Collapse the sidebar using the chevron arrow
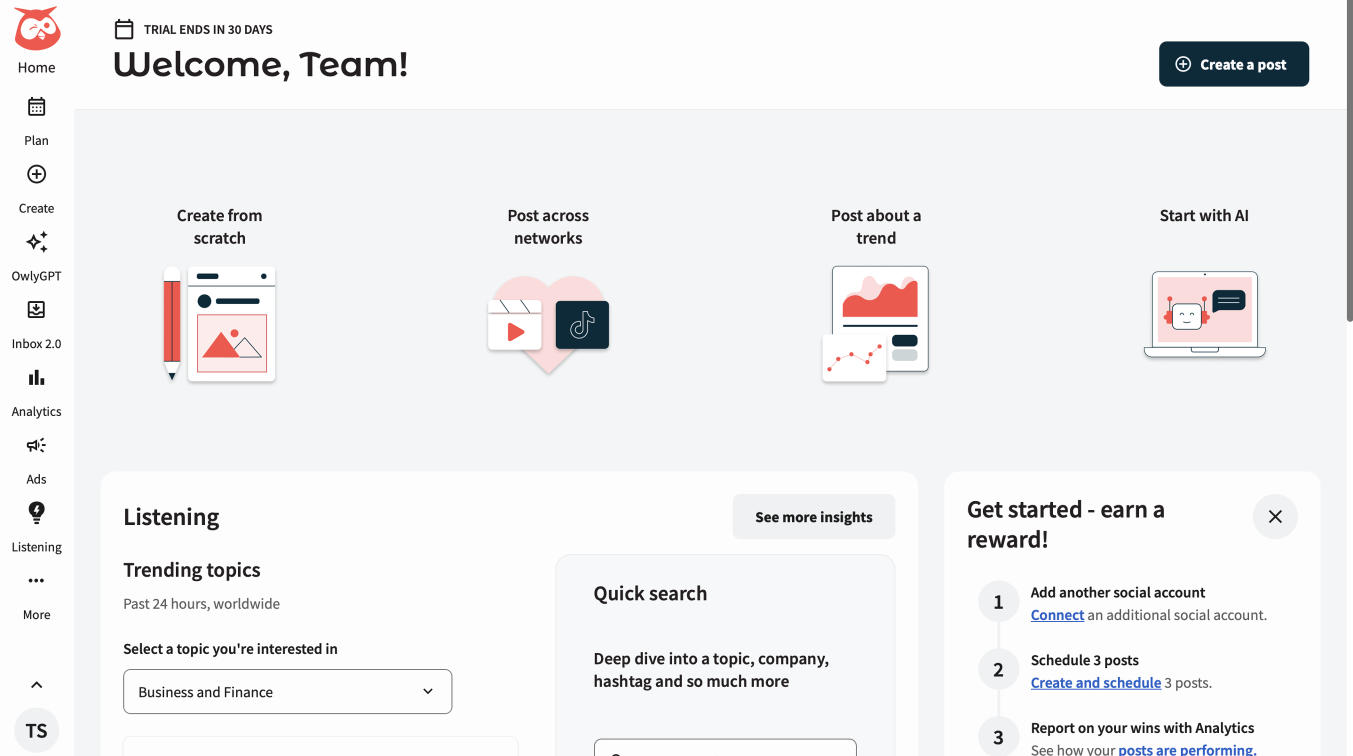This screenshot has height=756, width=1353. click(36, 684)
